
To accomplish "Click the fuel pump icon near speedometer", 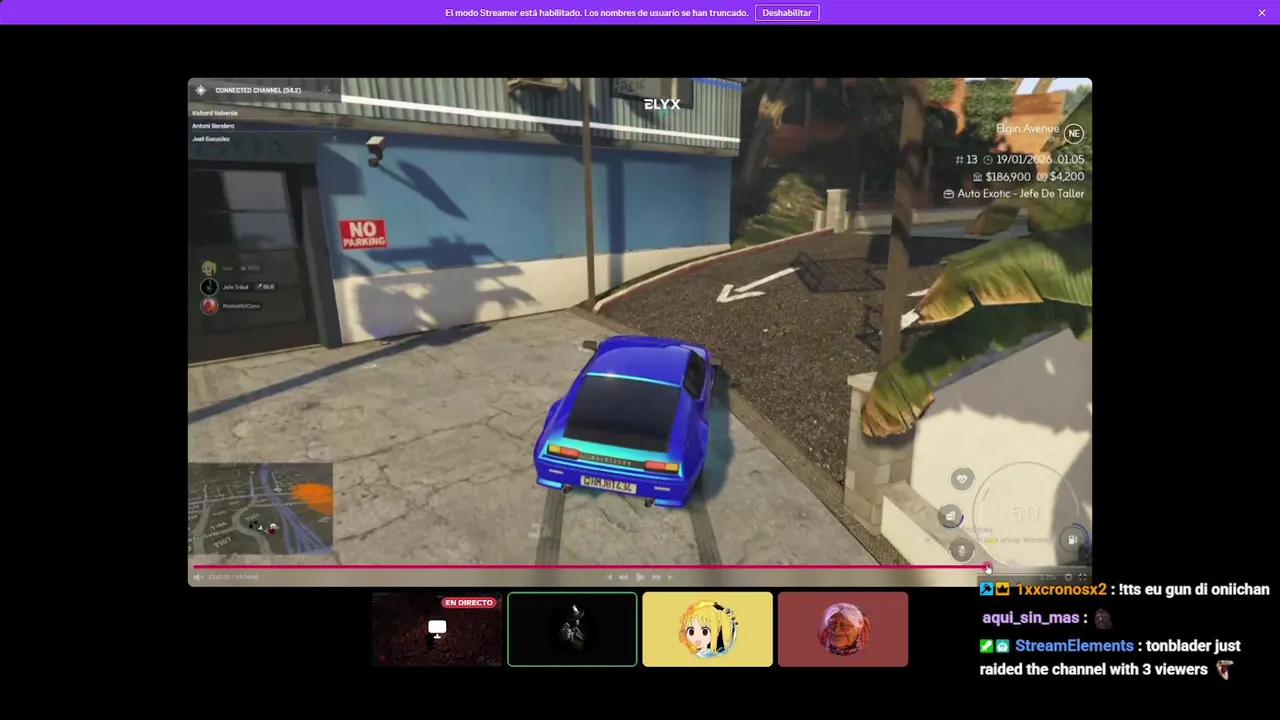I will [1072, 539].
